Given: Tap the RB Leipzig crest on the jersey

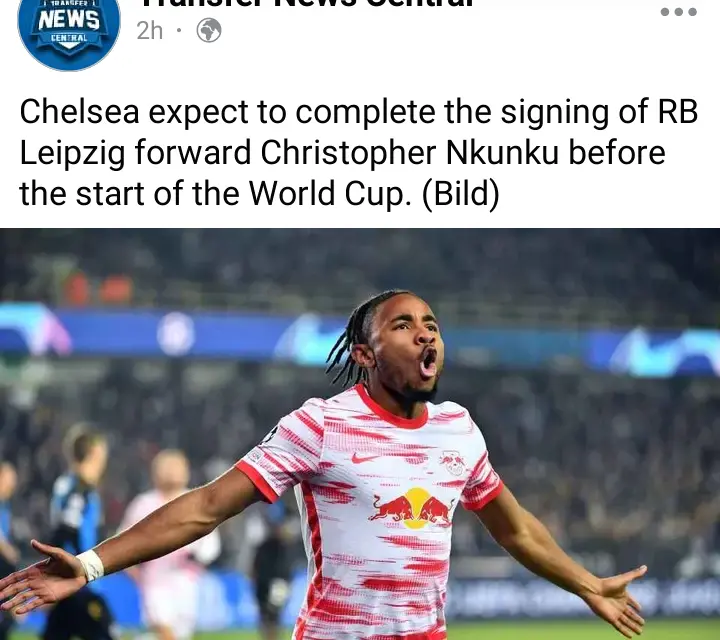Looking at the screenshot, I should pyautogui.click(x=452, y=462).
